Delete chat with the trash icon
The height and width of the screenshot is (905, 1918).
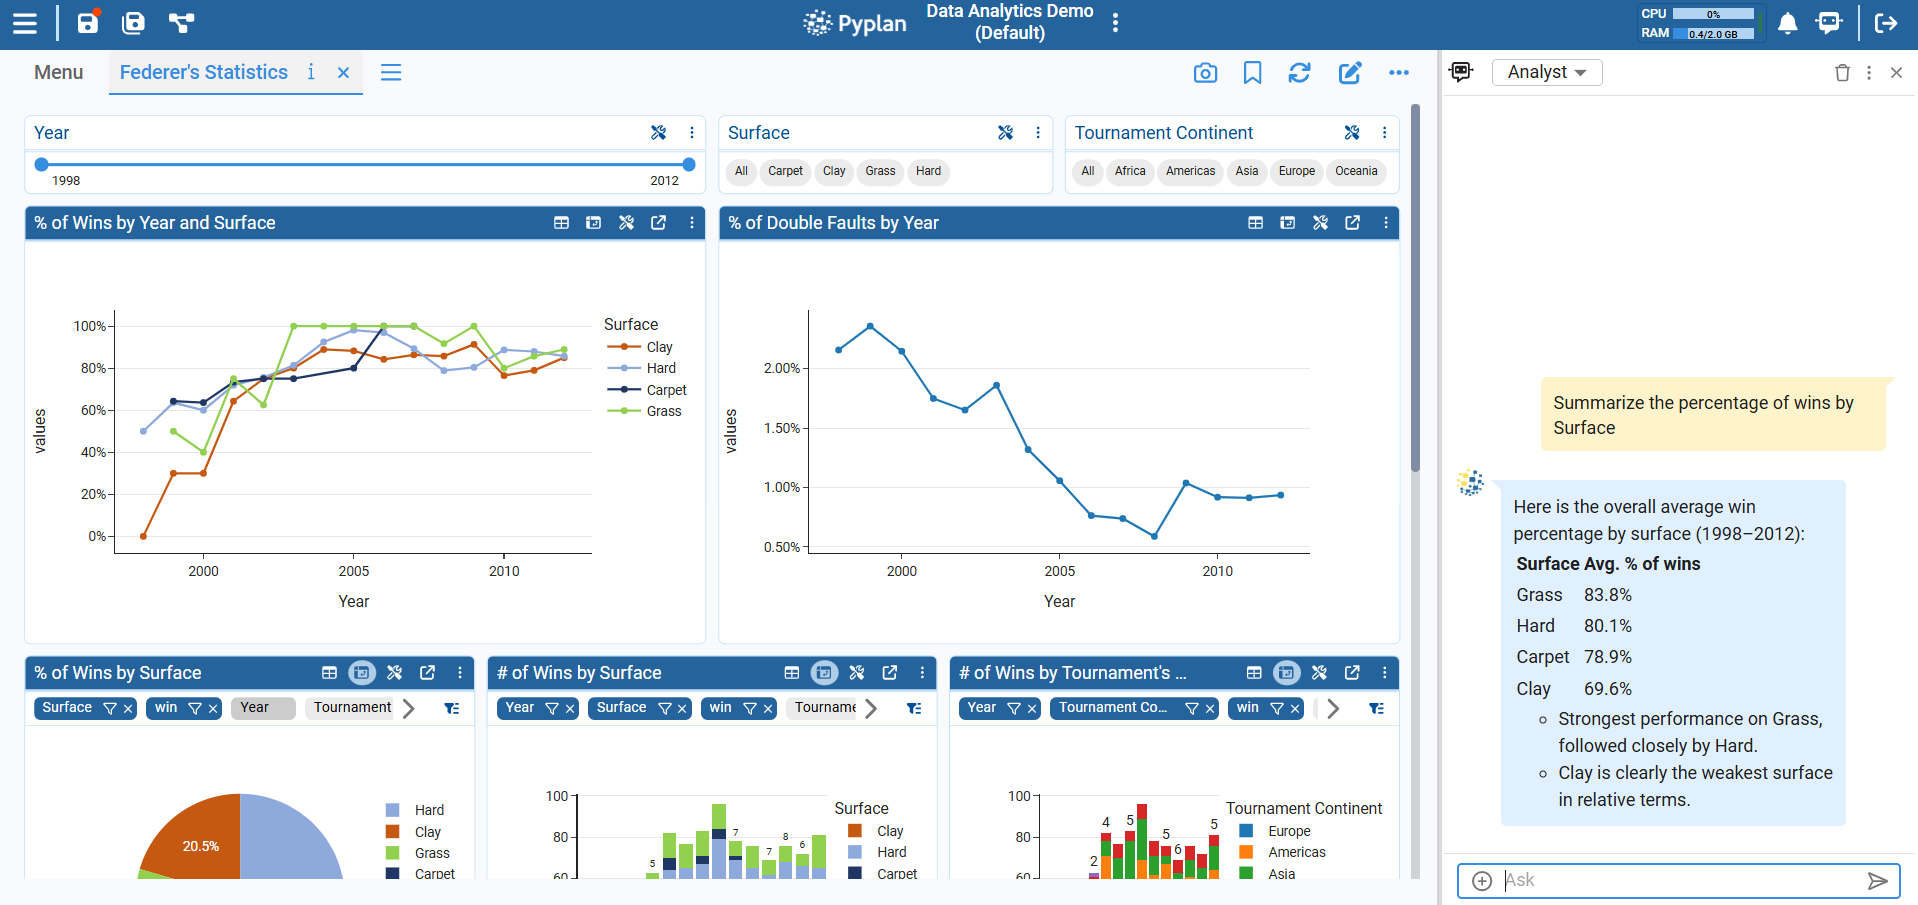[x=1842, y=73]
